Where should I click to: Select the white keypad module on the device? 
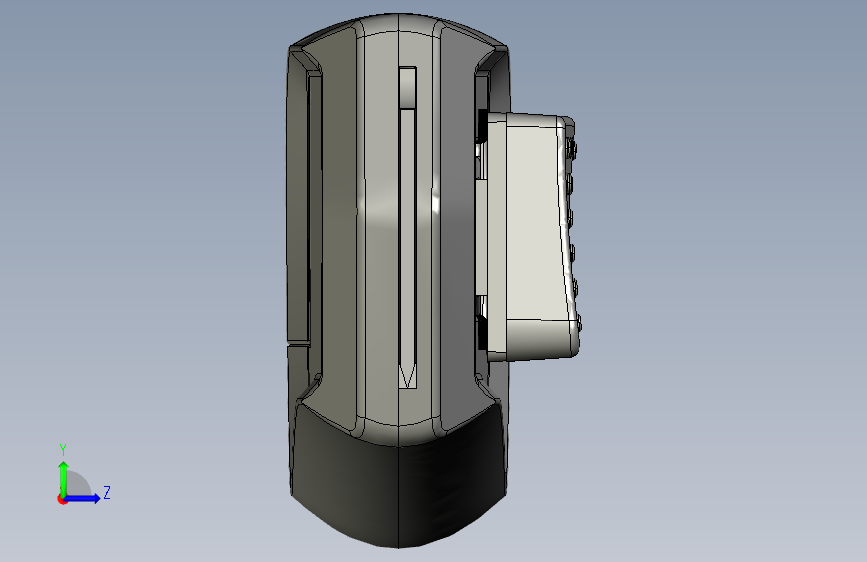(532, 238)
